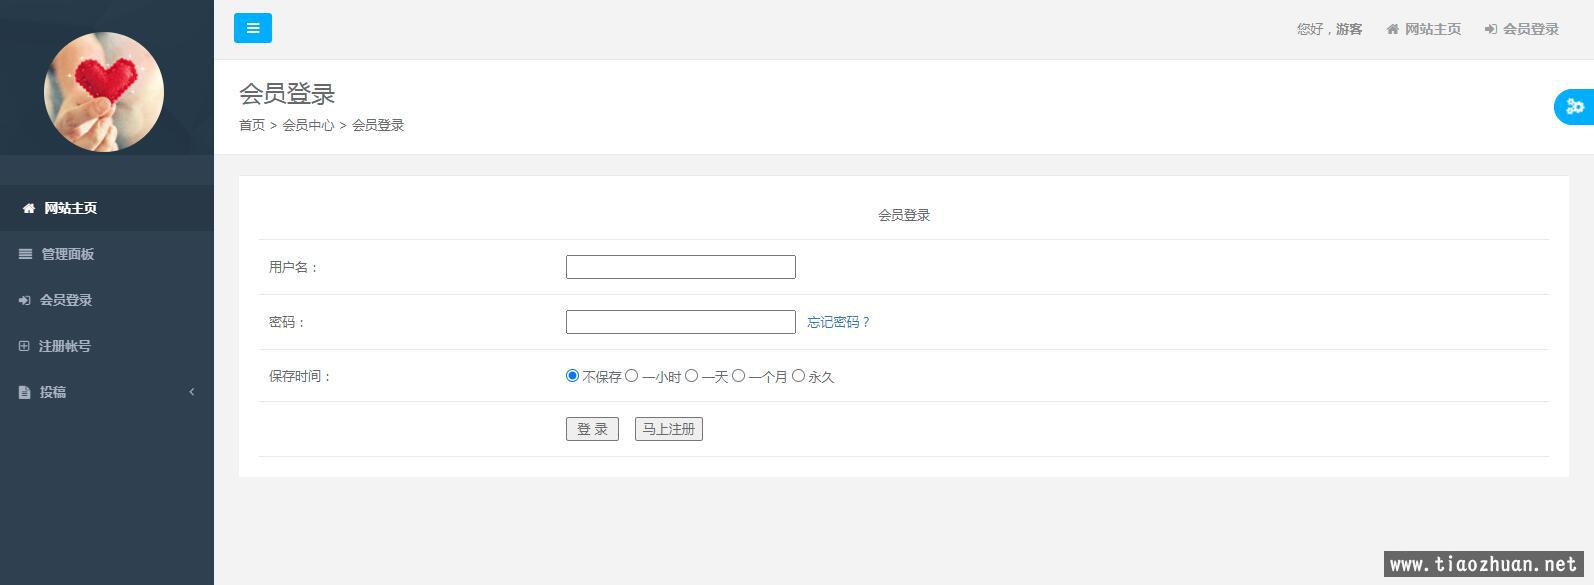This screenshot has height=585, width=1594.
Task: Click the 登 录 button
Action: click(x=592, y=429)
